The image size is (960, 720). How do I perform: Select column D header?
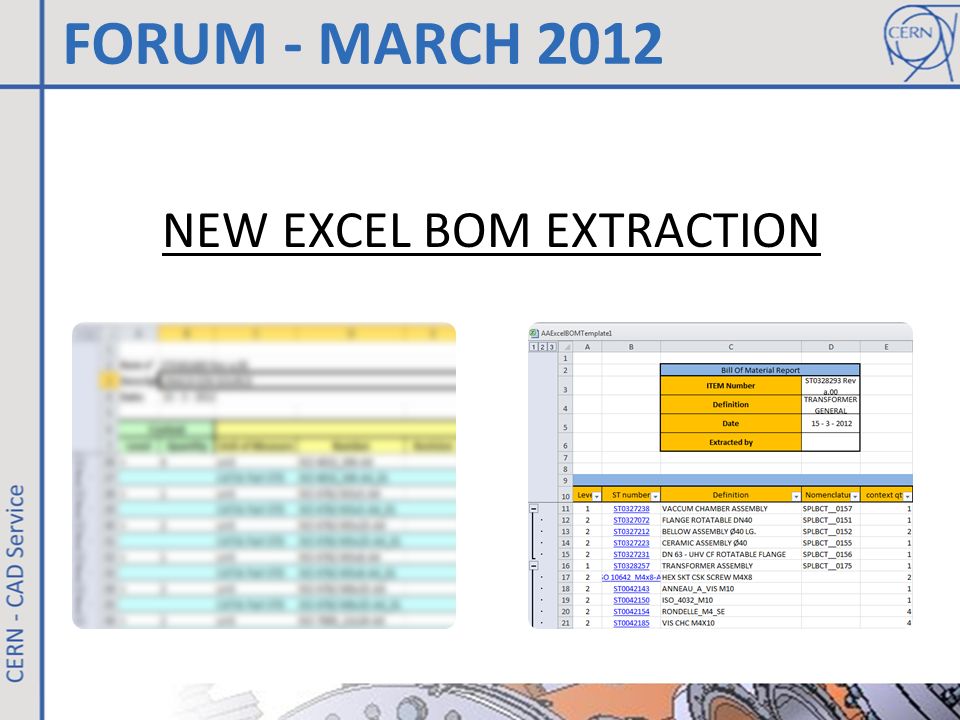tap(831, 347)
